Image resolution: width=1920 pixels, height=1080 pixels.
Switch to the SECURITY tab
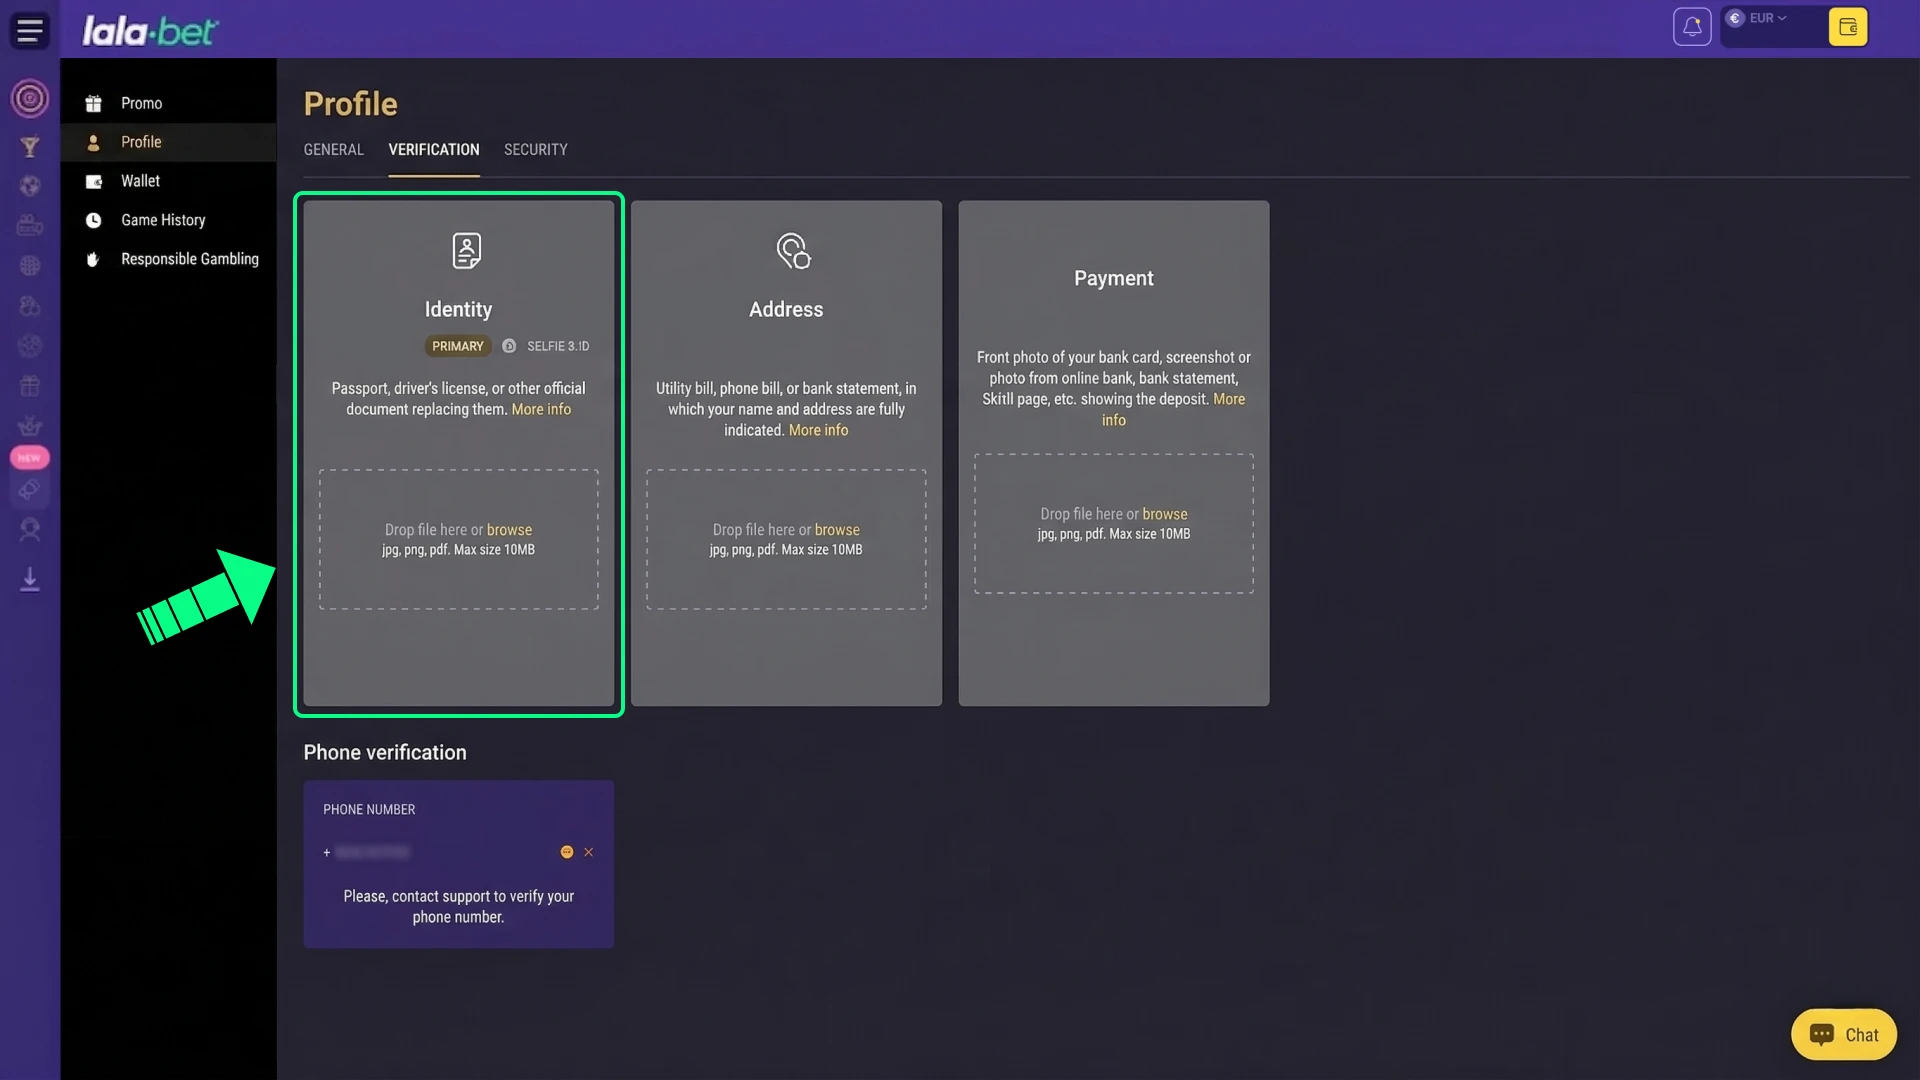click(x=536, y=149)
